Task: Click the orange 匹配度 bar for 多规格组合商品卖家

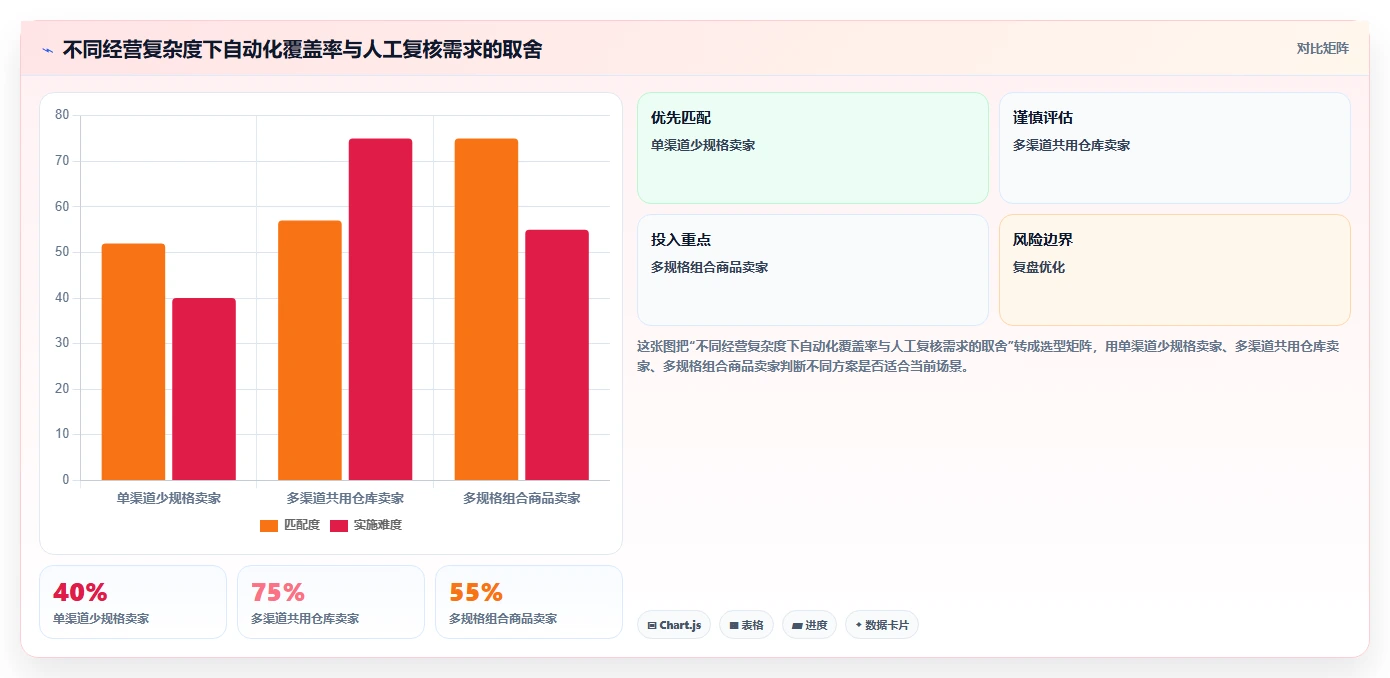Action: [486, 309]
